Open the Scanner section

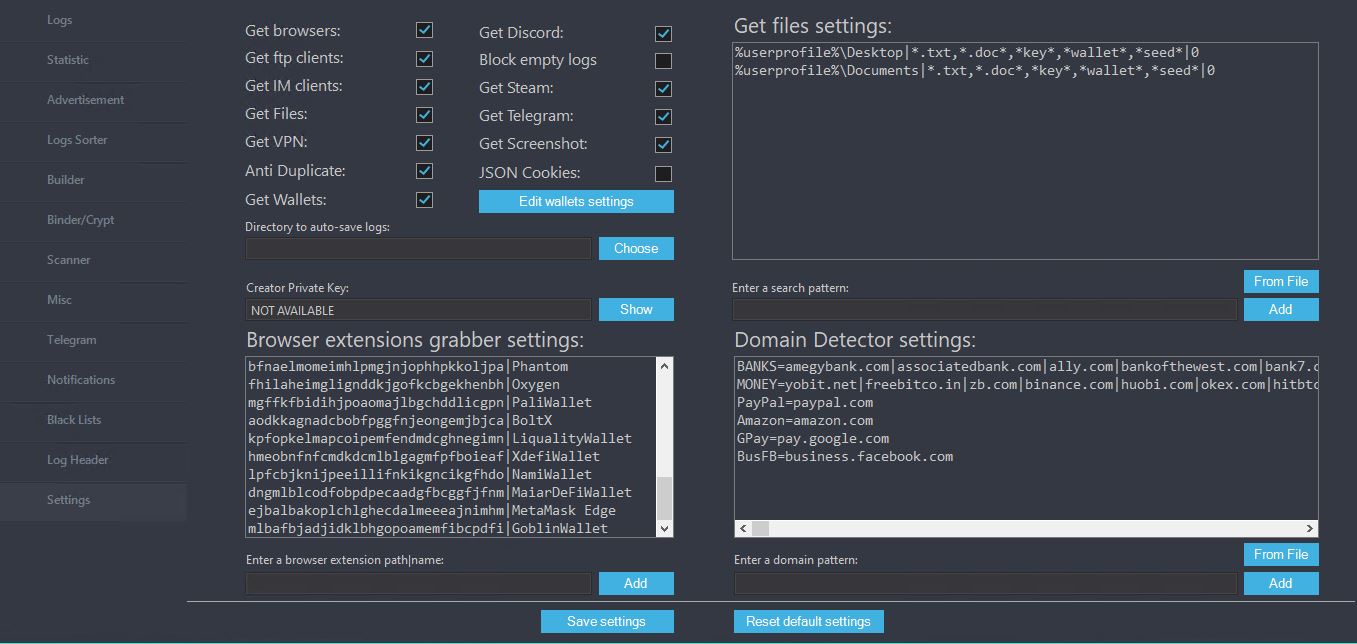[93, 260]
